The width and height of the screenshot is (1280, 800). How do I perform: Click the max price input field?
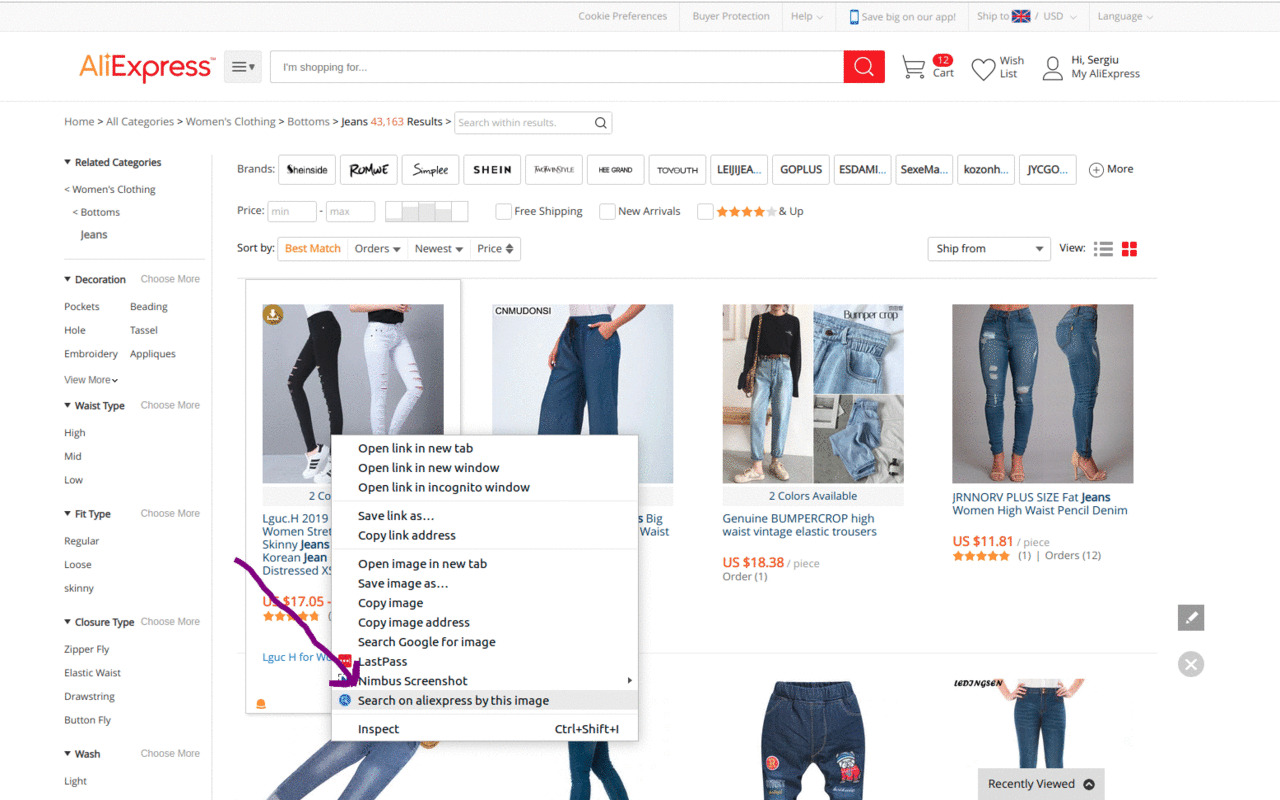[x=350, y=211]
